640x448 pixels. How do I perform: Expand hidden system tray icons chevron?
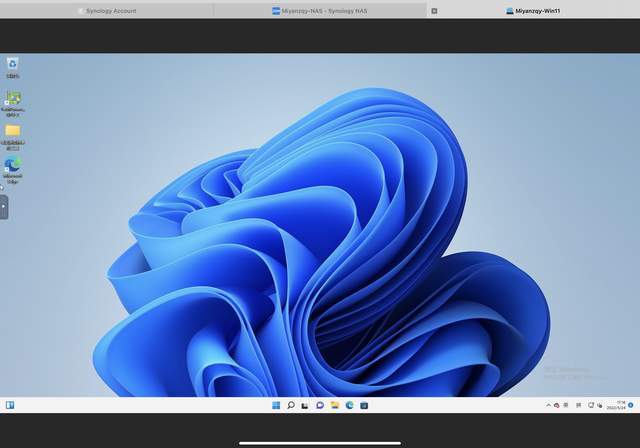point(548,405)
